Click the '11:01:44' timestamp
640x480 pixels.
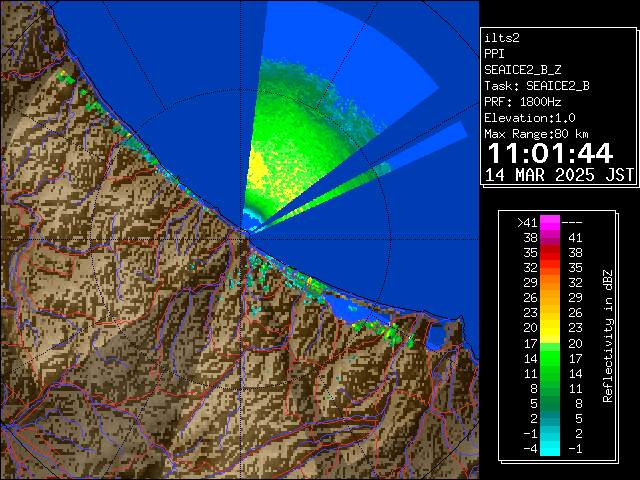tap(550, 153)
